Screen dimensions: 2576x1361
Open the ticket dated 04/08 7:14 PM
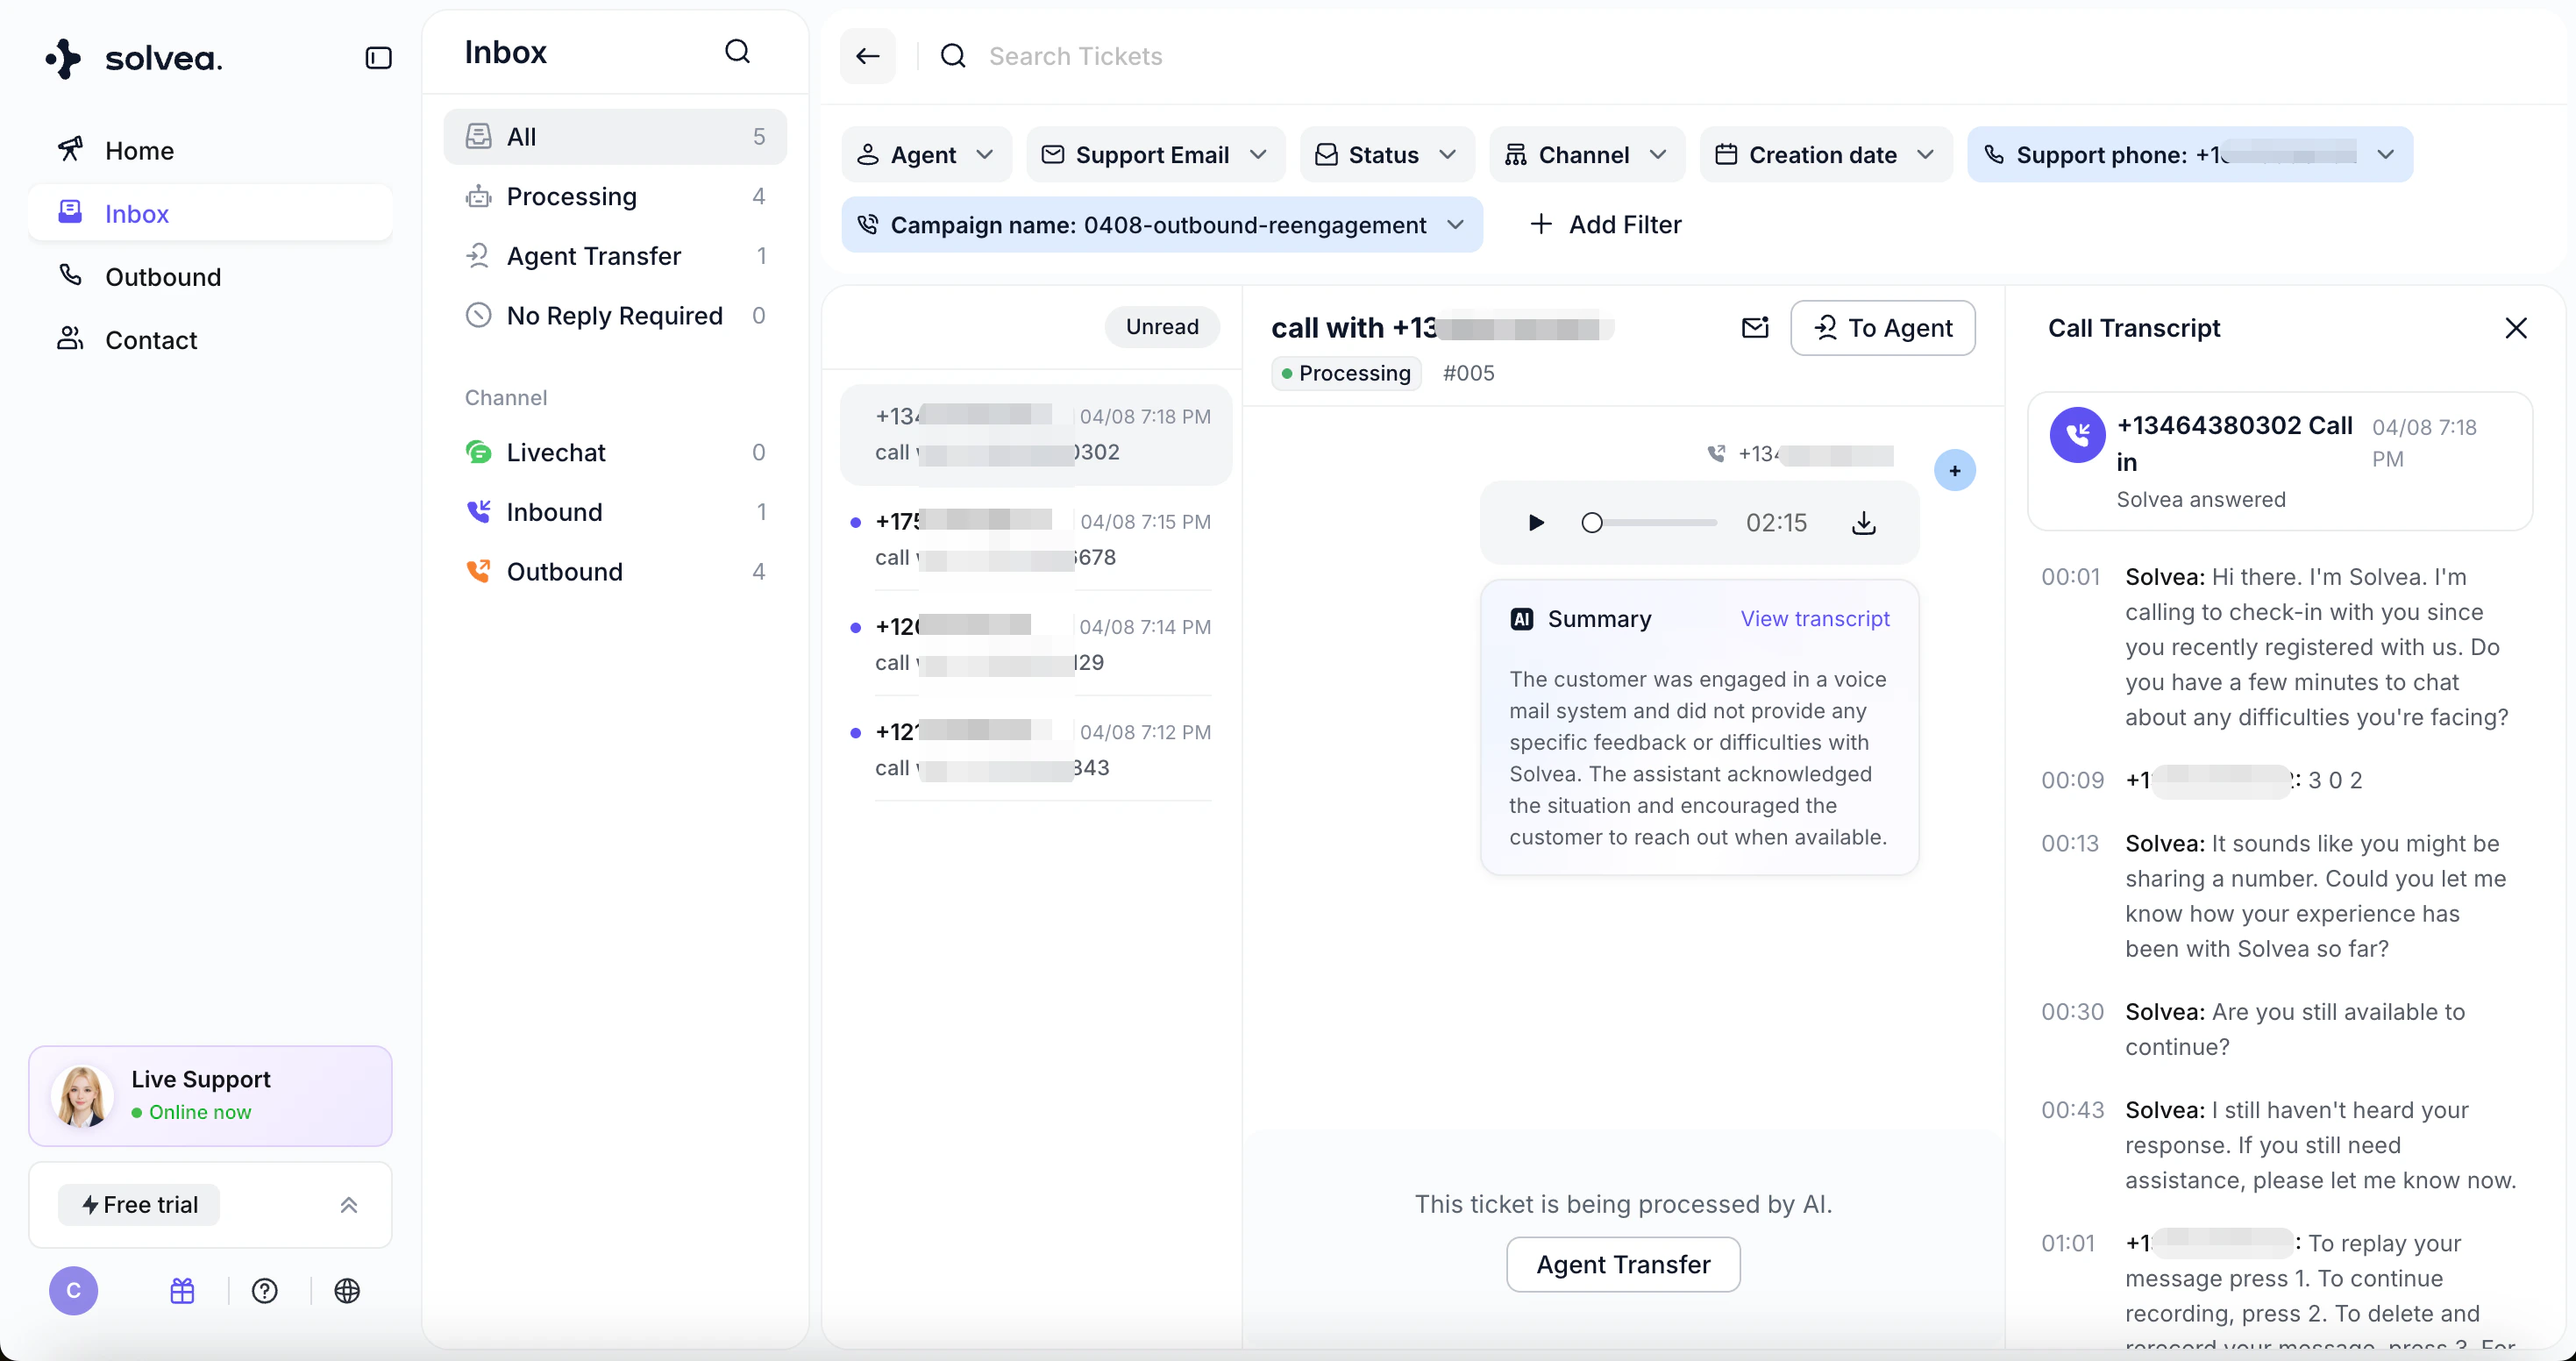pyautogui.click(x=1036, y=645)
